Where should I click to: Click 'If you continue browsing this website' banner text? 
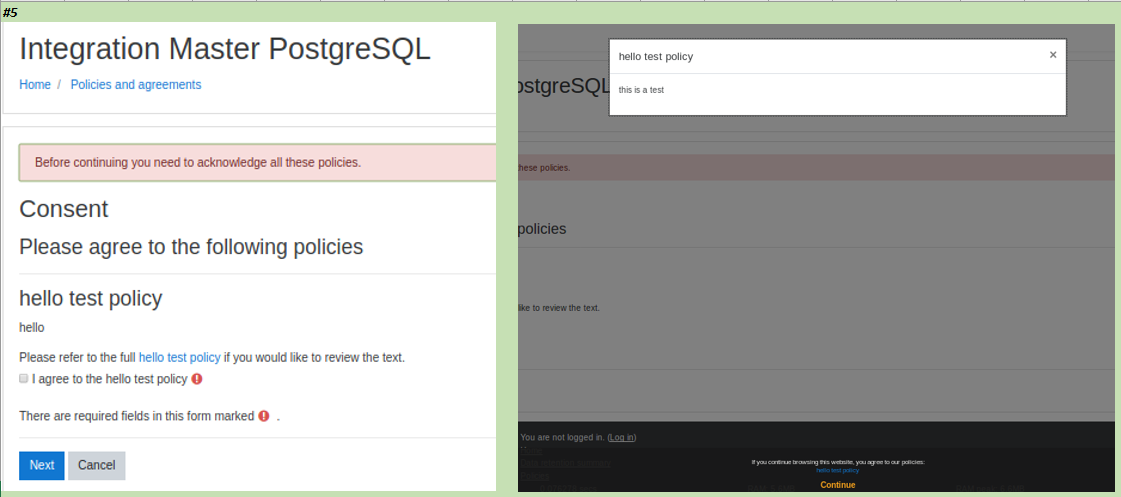pos(837,462)
